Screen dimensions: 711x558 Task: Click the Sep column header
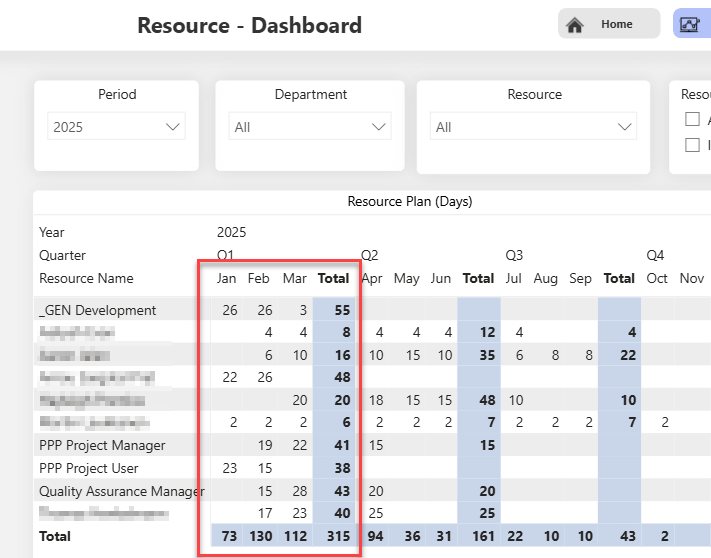tap(580, 278)
